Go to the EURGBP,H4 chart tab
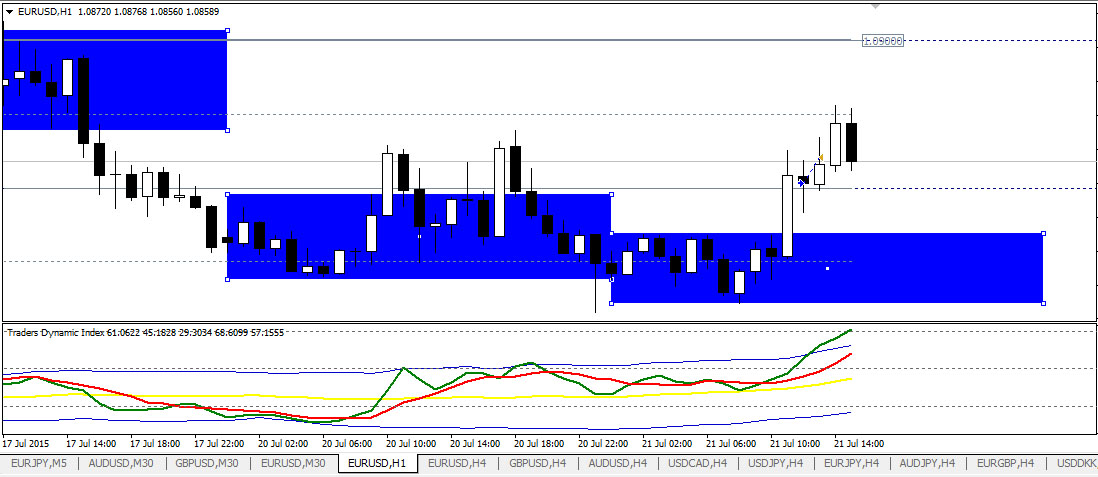Image resolution: width=1098 pixels, height=477 pixels. [1006, 464]
